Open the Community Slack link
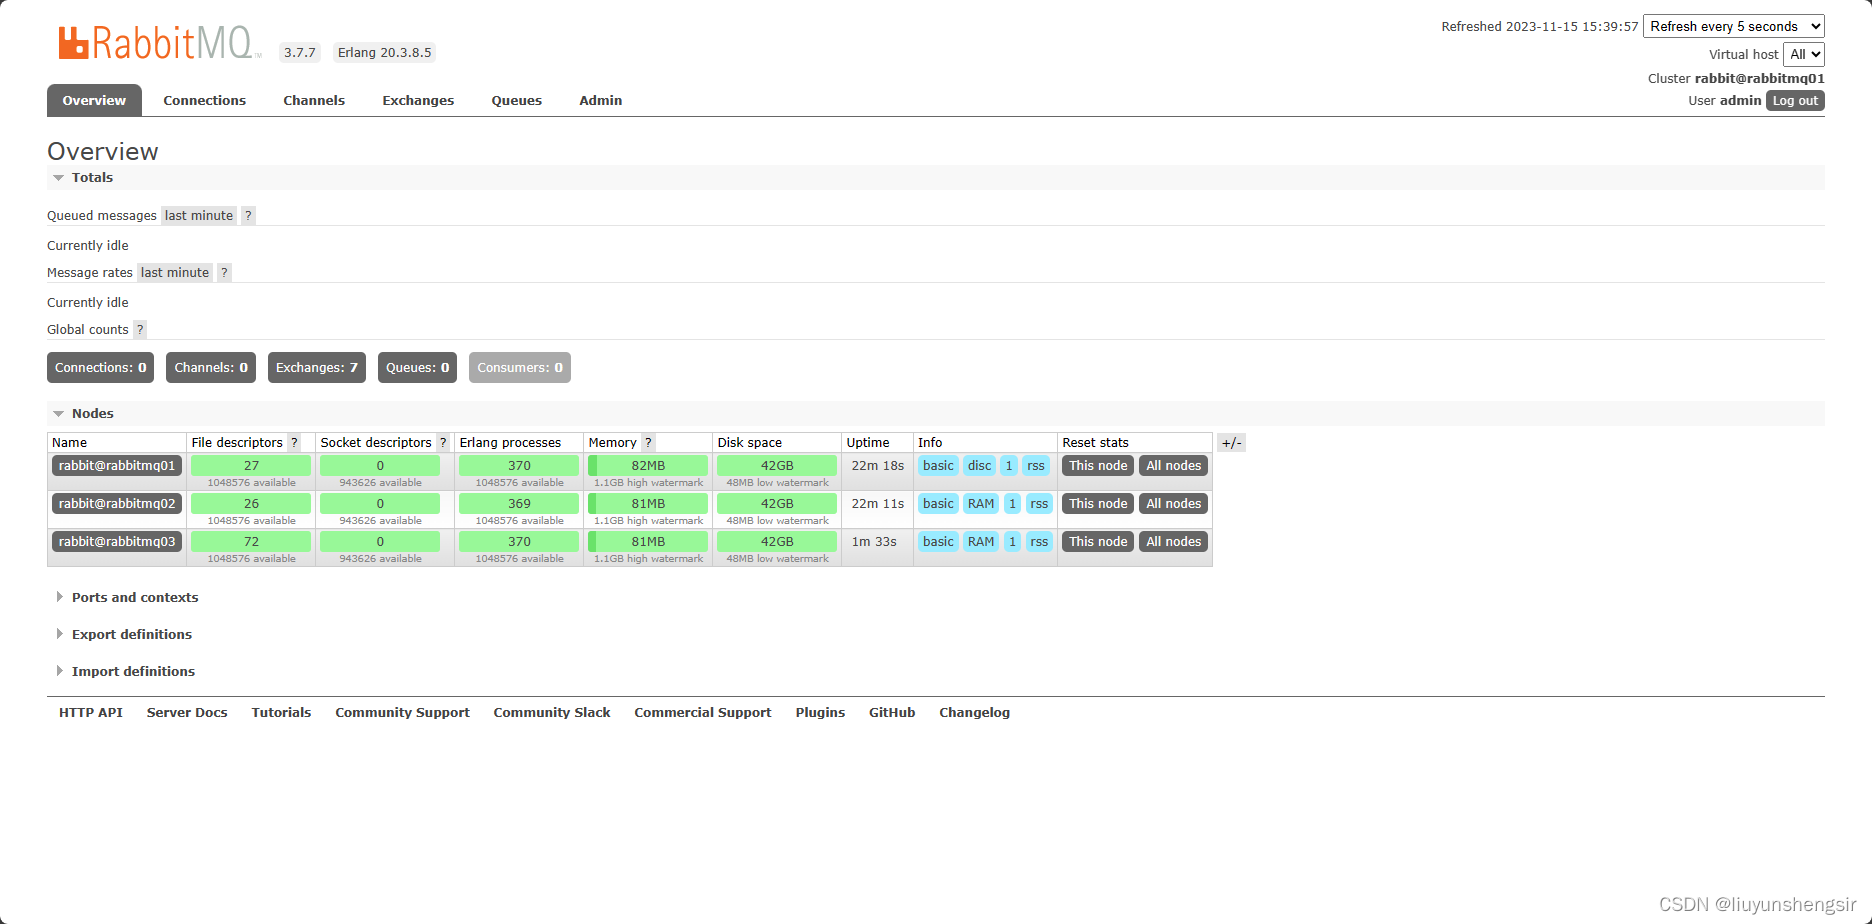 click(x=552, y=712)
